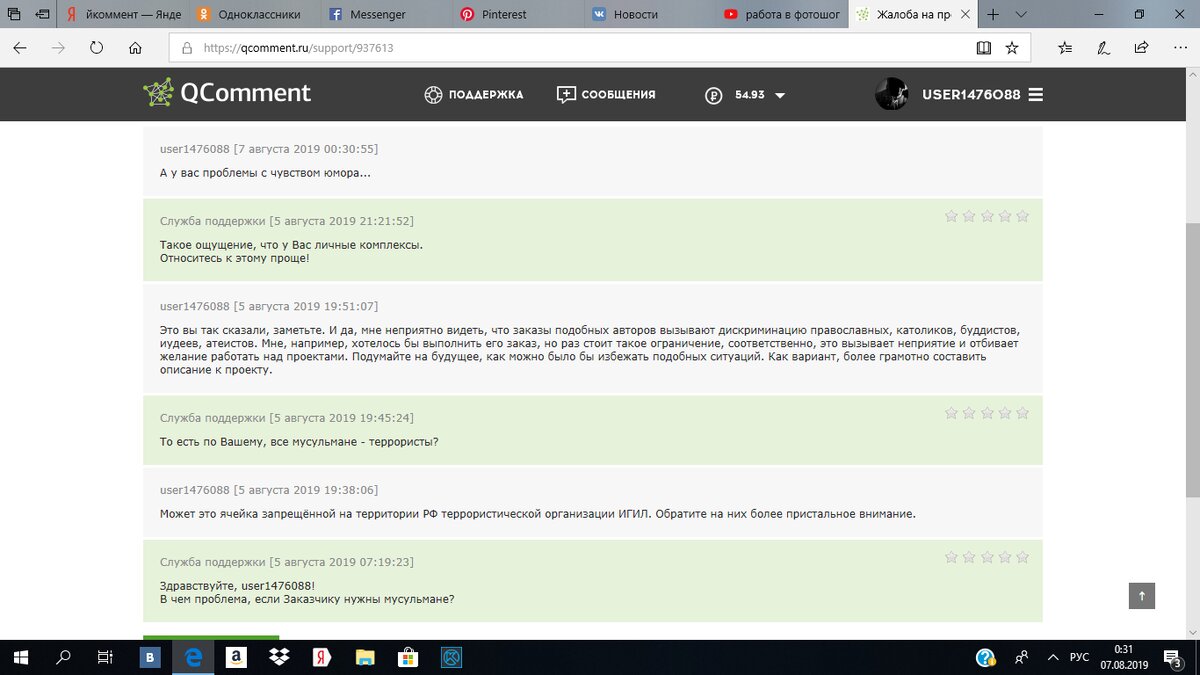Viewport: 1200px width, 675px height.
Task: Click the scroll-to-top arrow button
Action: [x=1142, y=595]
